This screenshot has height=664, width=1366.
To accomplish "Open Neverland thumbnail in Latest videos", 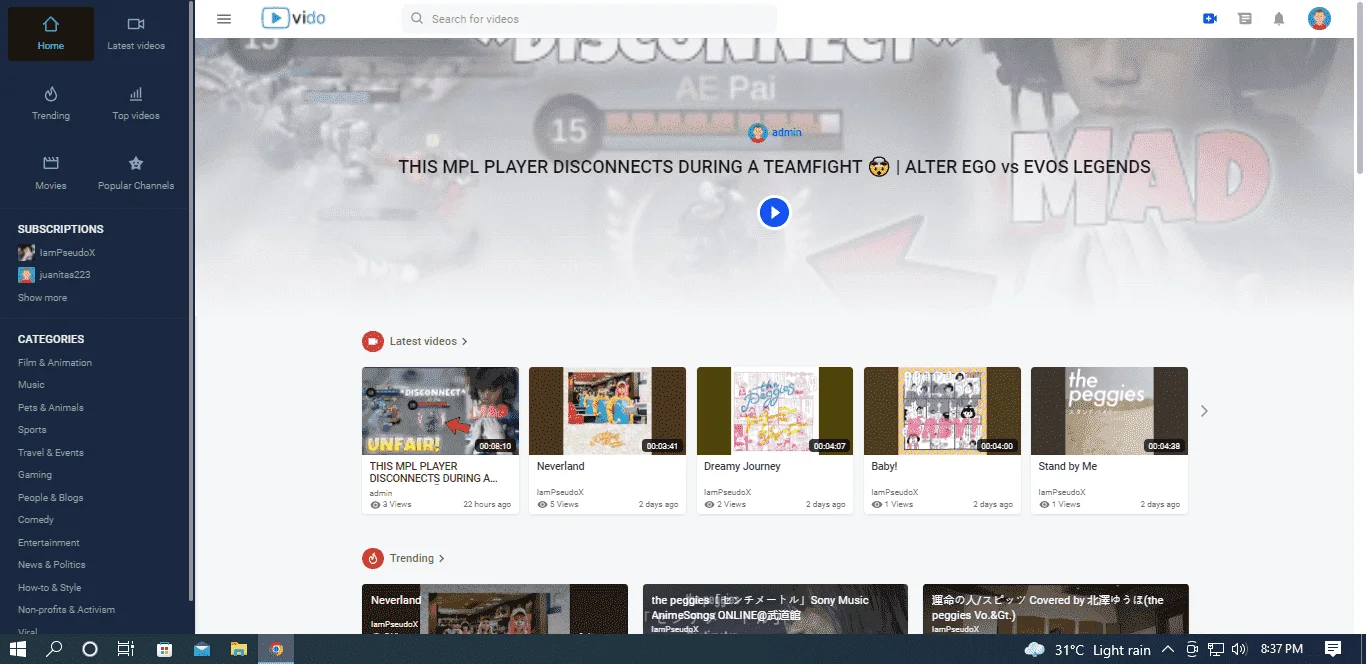I will (607, 411).
